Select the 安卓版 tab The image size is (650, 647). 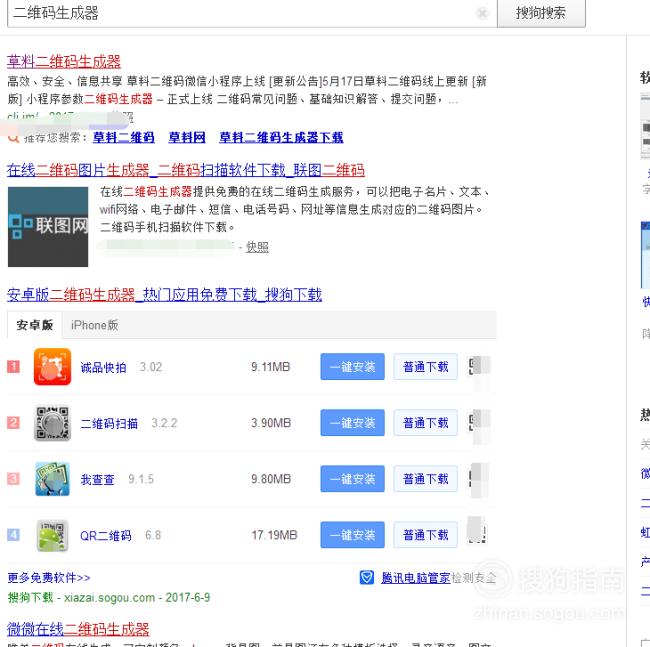tap(35, 325)
